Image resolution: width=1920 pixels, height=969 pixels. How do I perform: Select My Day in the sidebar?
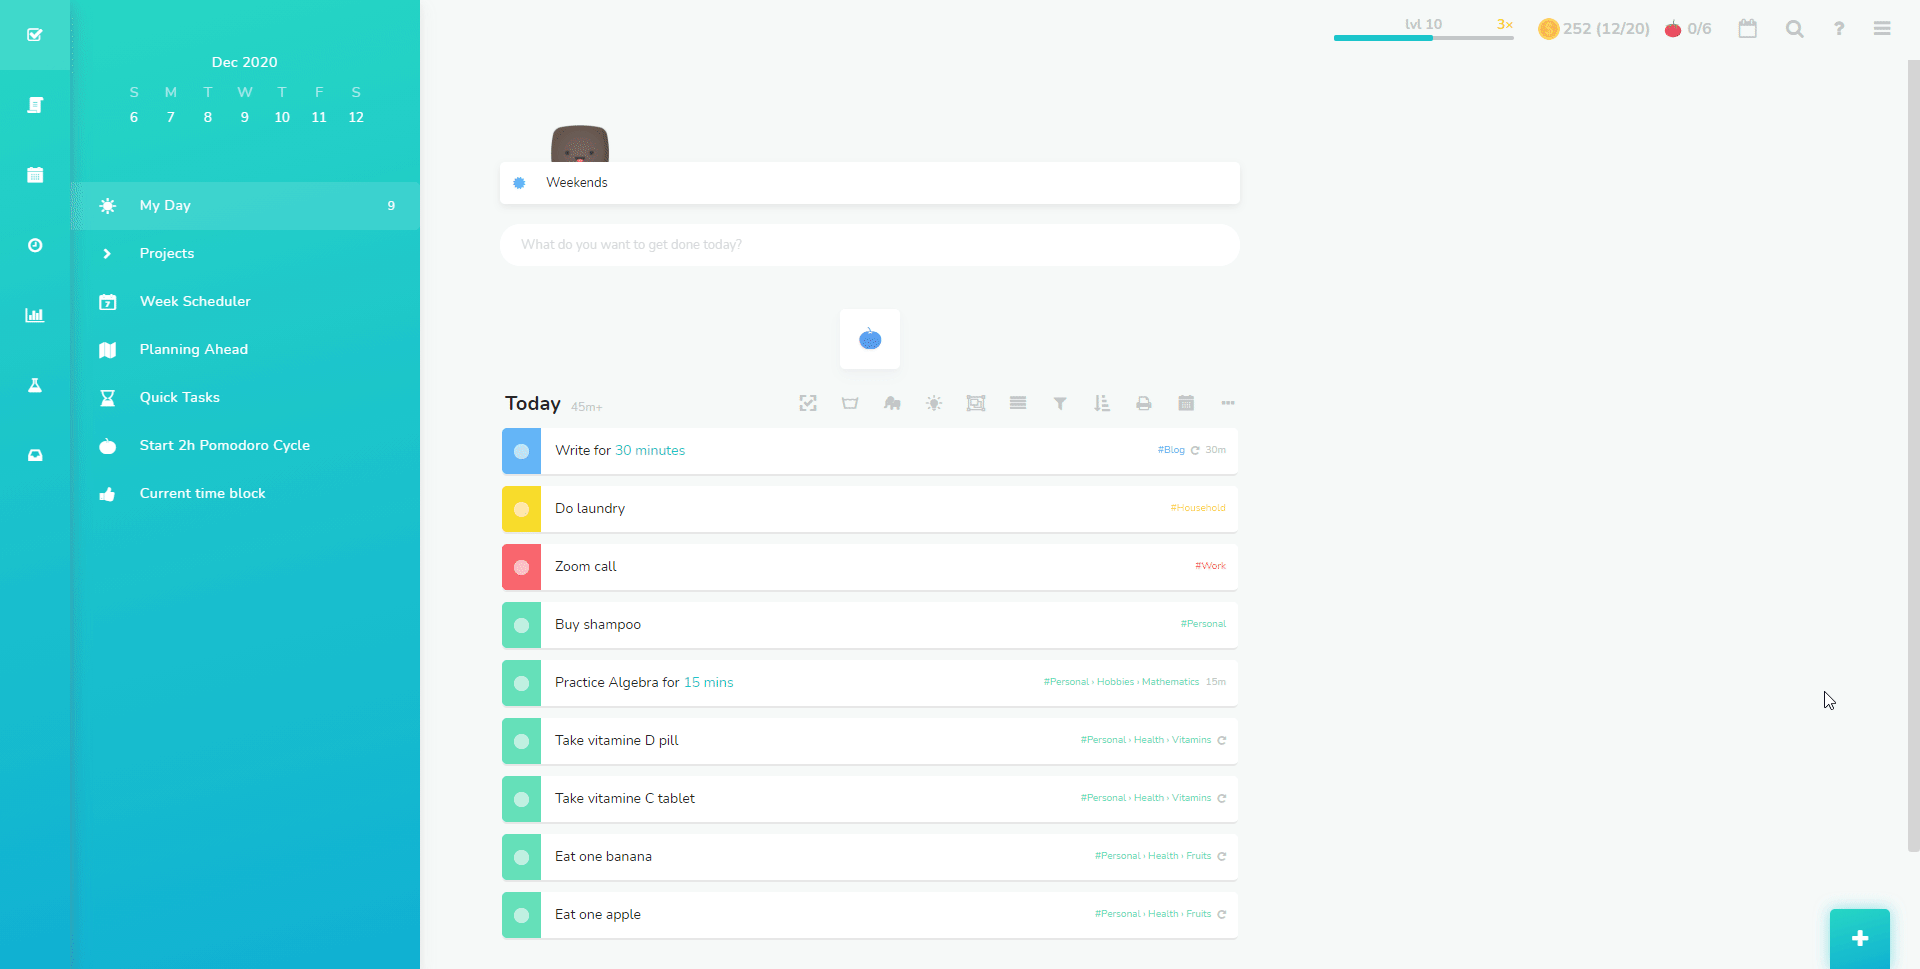coord(245,205)
